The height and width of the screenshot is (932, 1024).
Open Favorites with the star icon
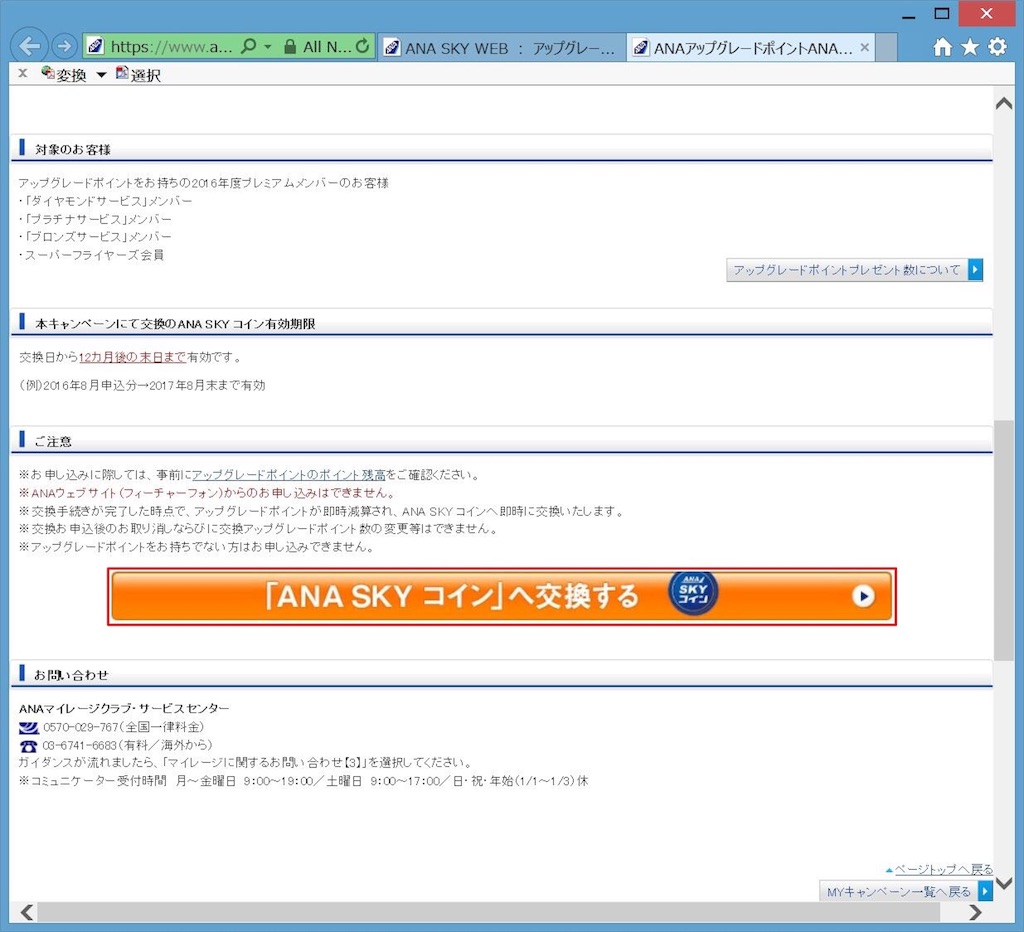pos(970,47)
